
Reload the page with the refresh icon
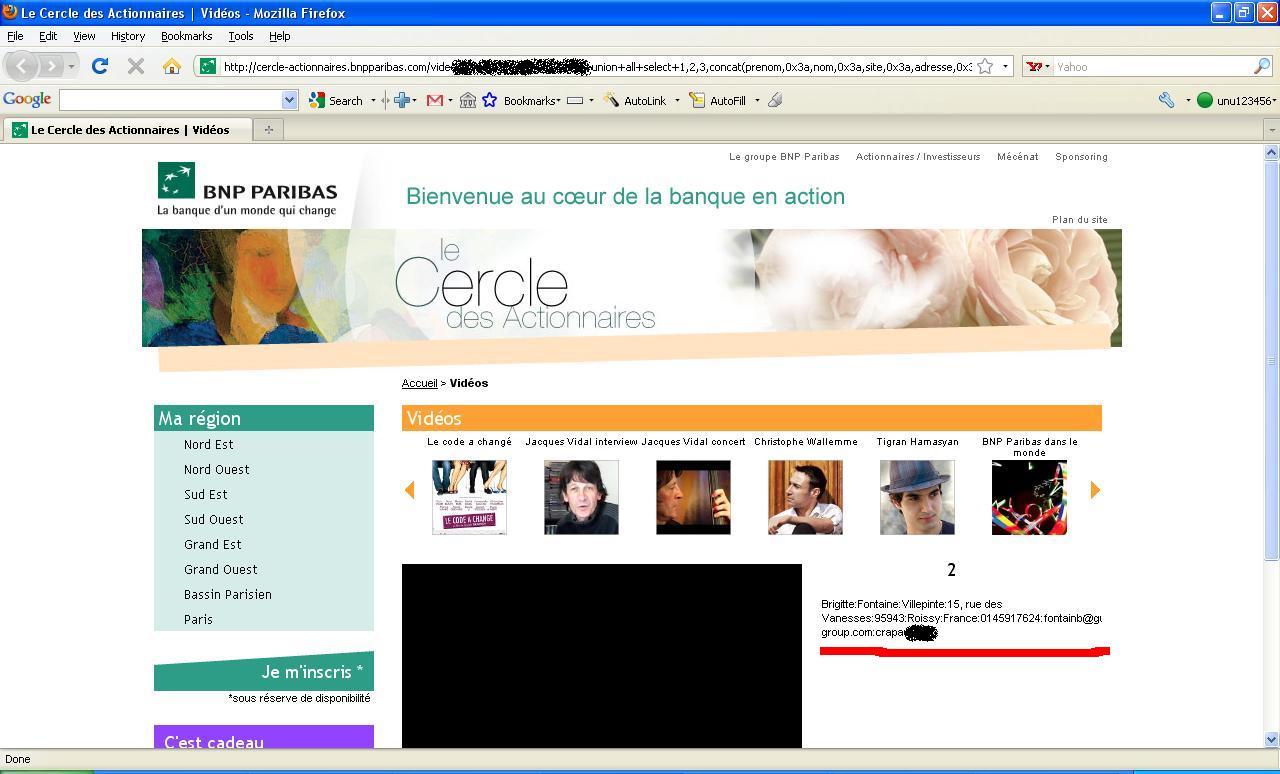99,66
